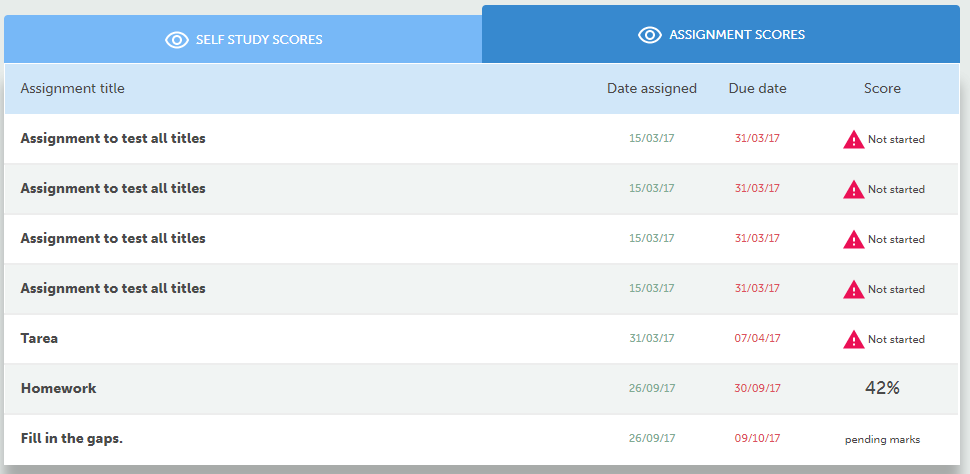Click the warning triangle in the Tarea row
This screenshot has width=970, height=474.
tap(853, 339)
